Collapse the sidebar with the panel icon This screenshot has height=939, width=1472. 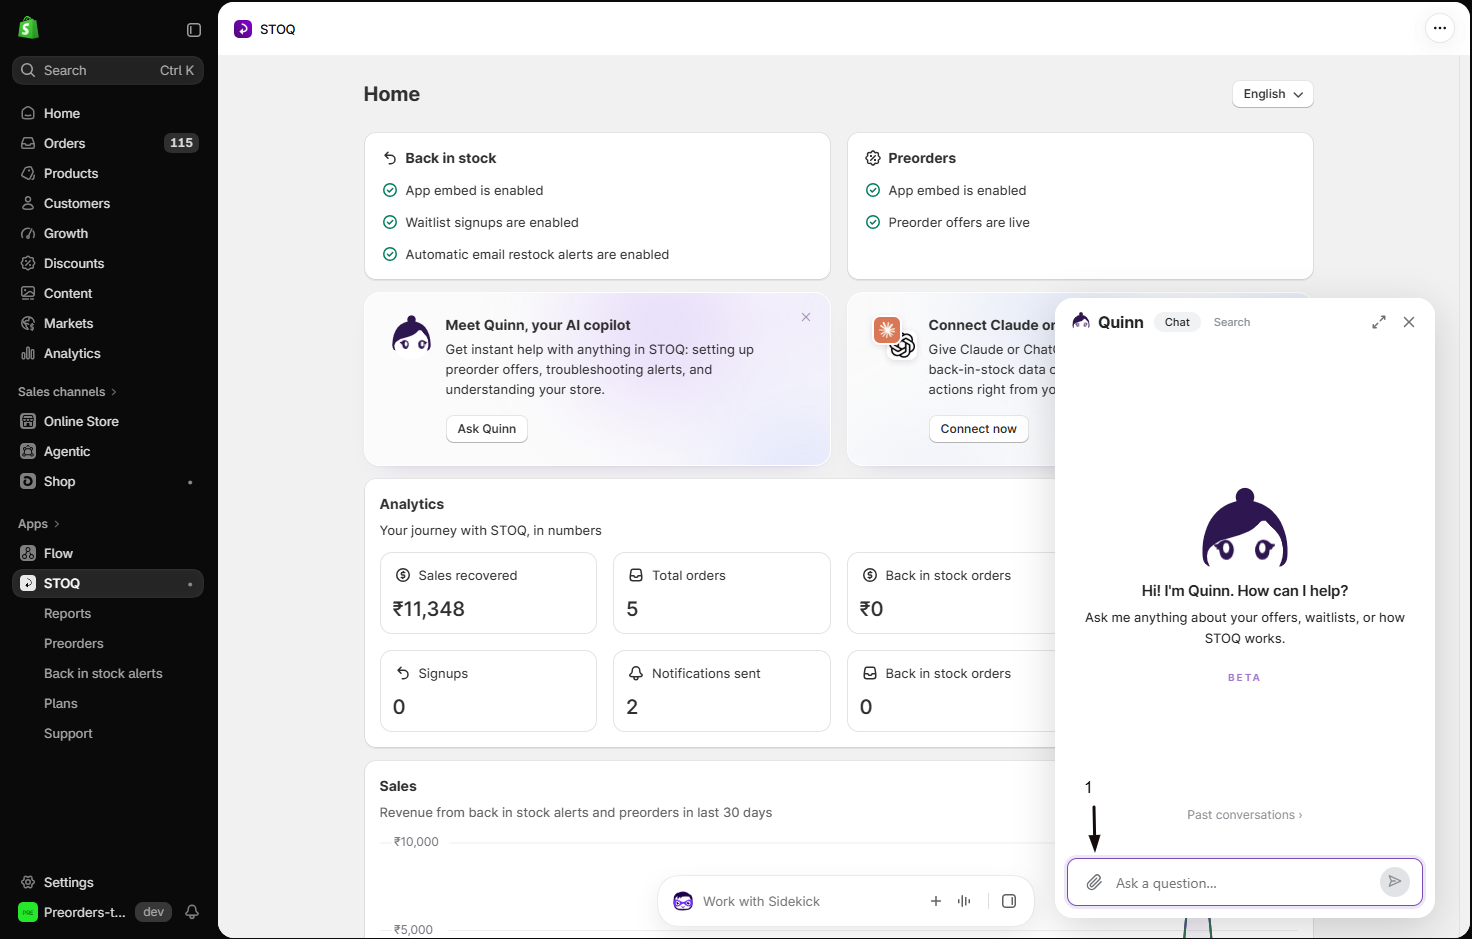click(194, 30)
